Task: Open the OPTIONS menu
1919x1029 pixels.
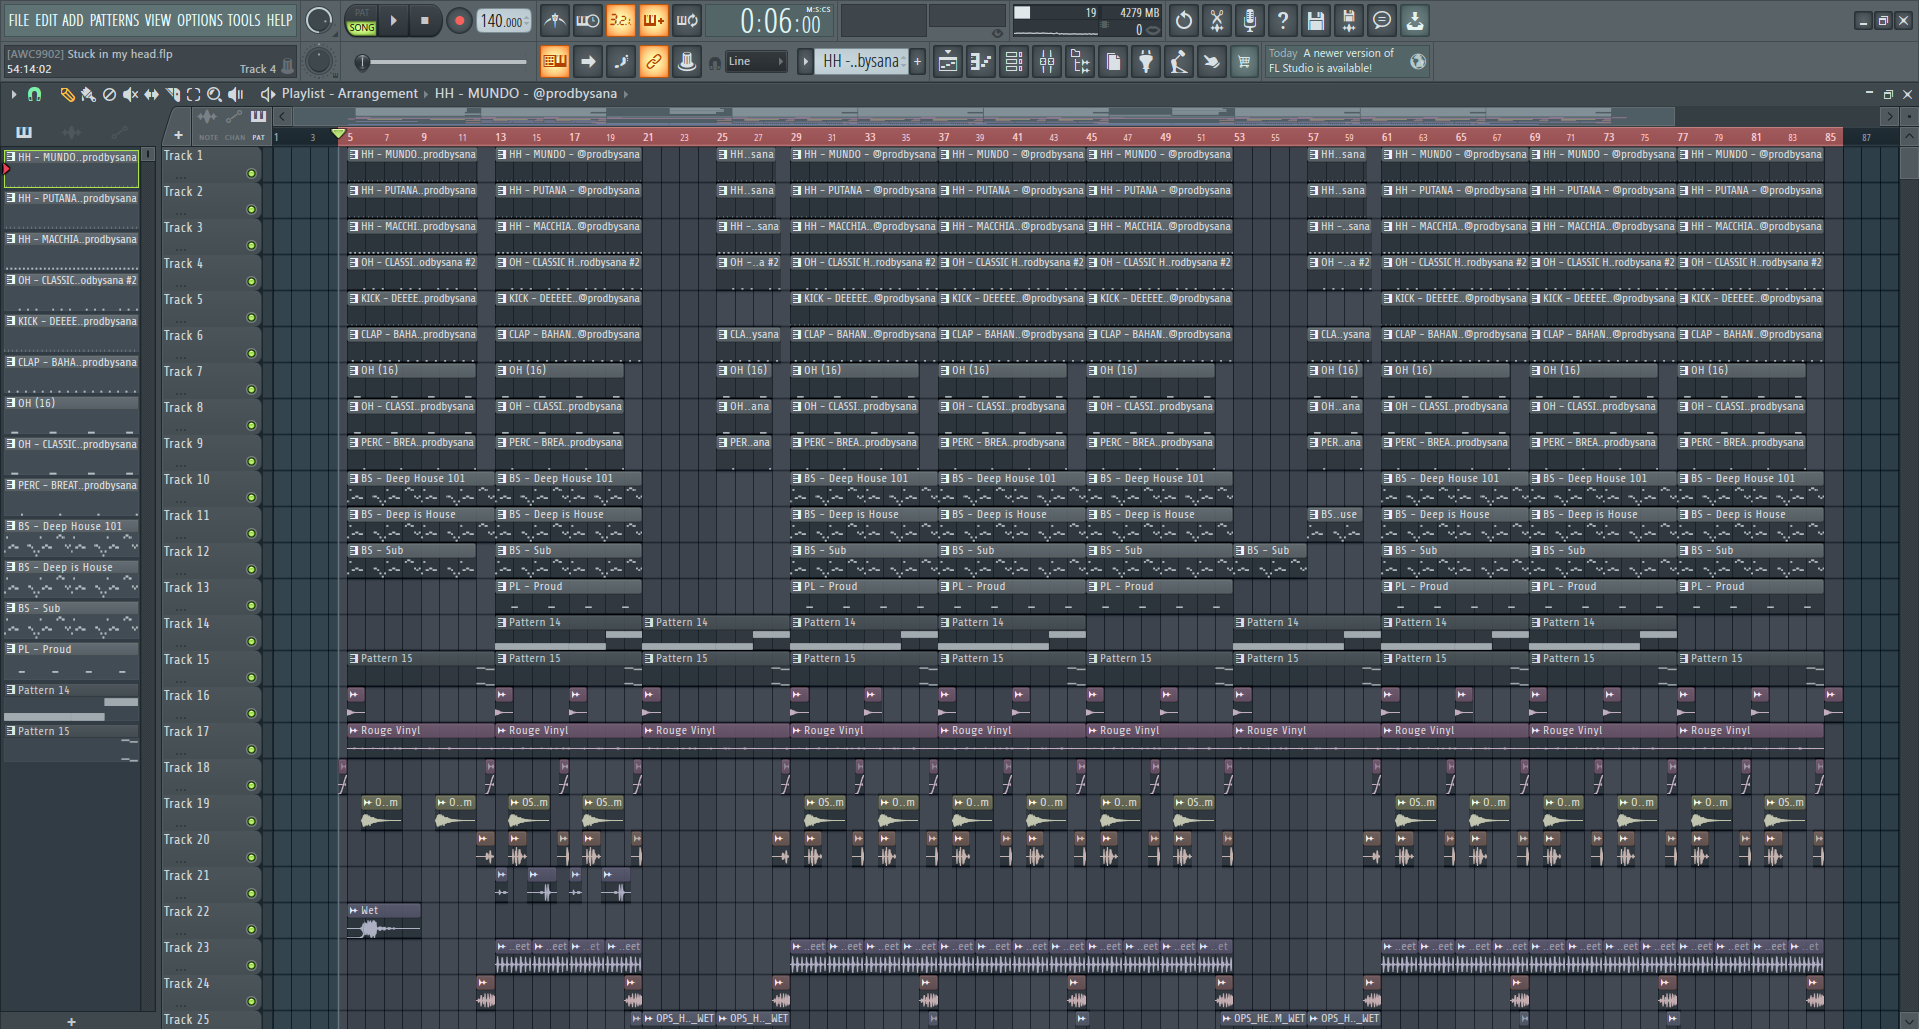Action: point(200,20)
